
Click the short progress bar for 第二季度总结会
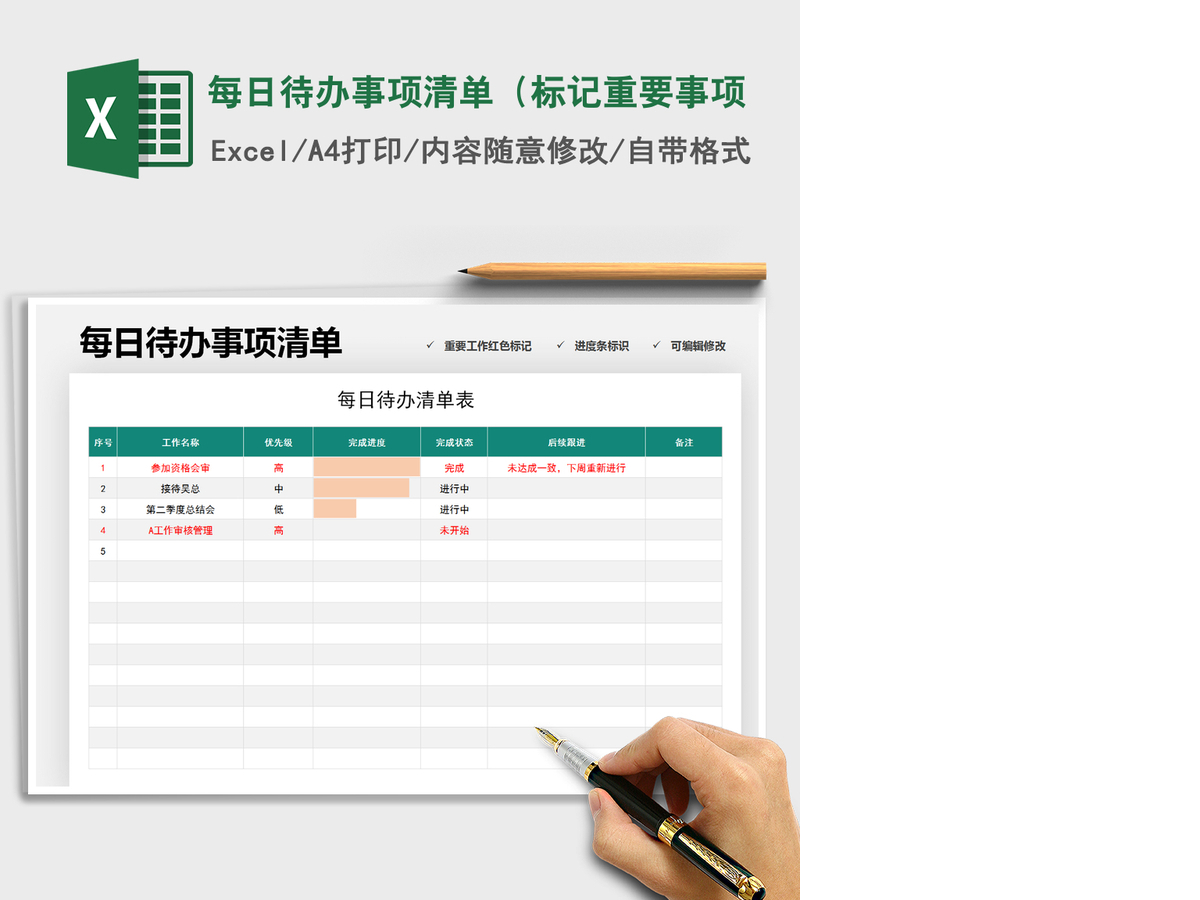tap(335, 509)
